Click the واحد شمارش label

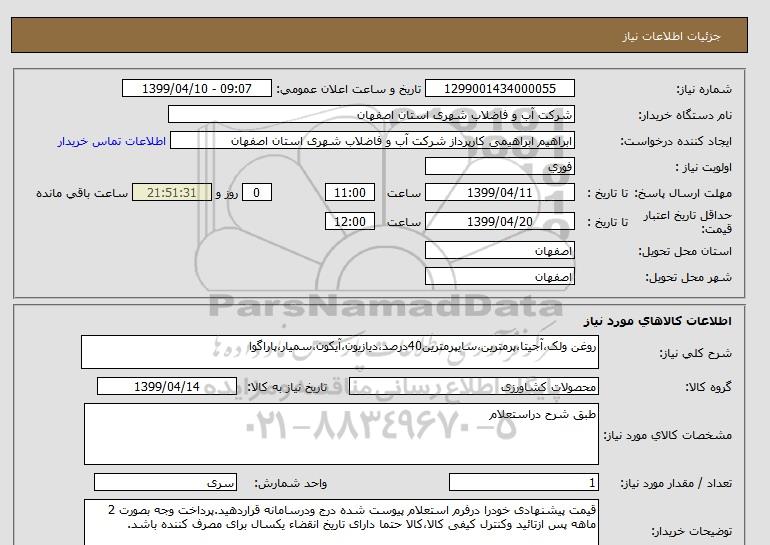(291, 484)
